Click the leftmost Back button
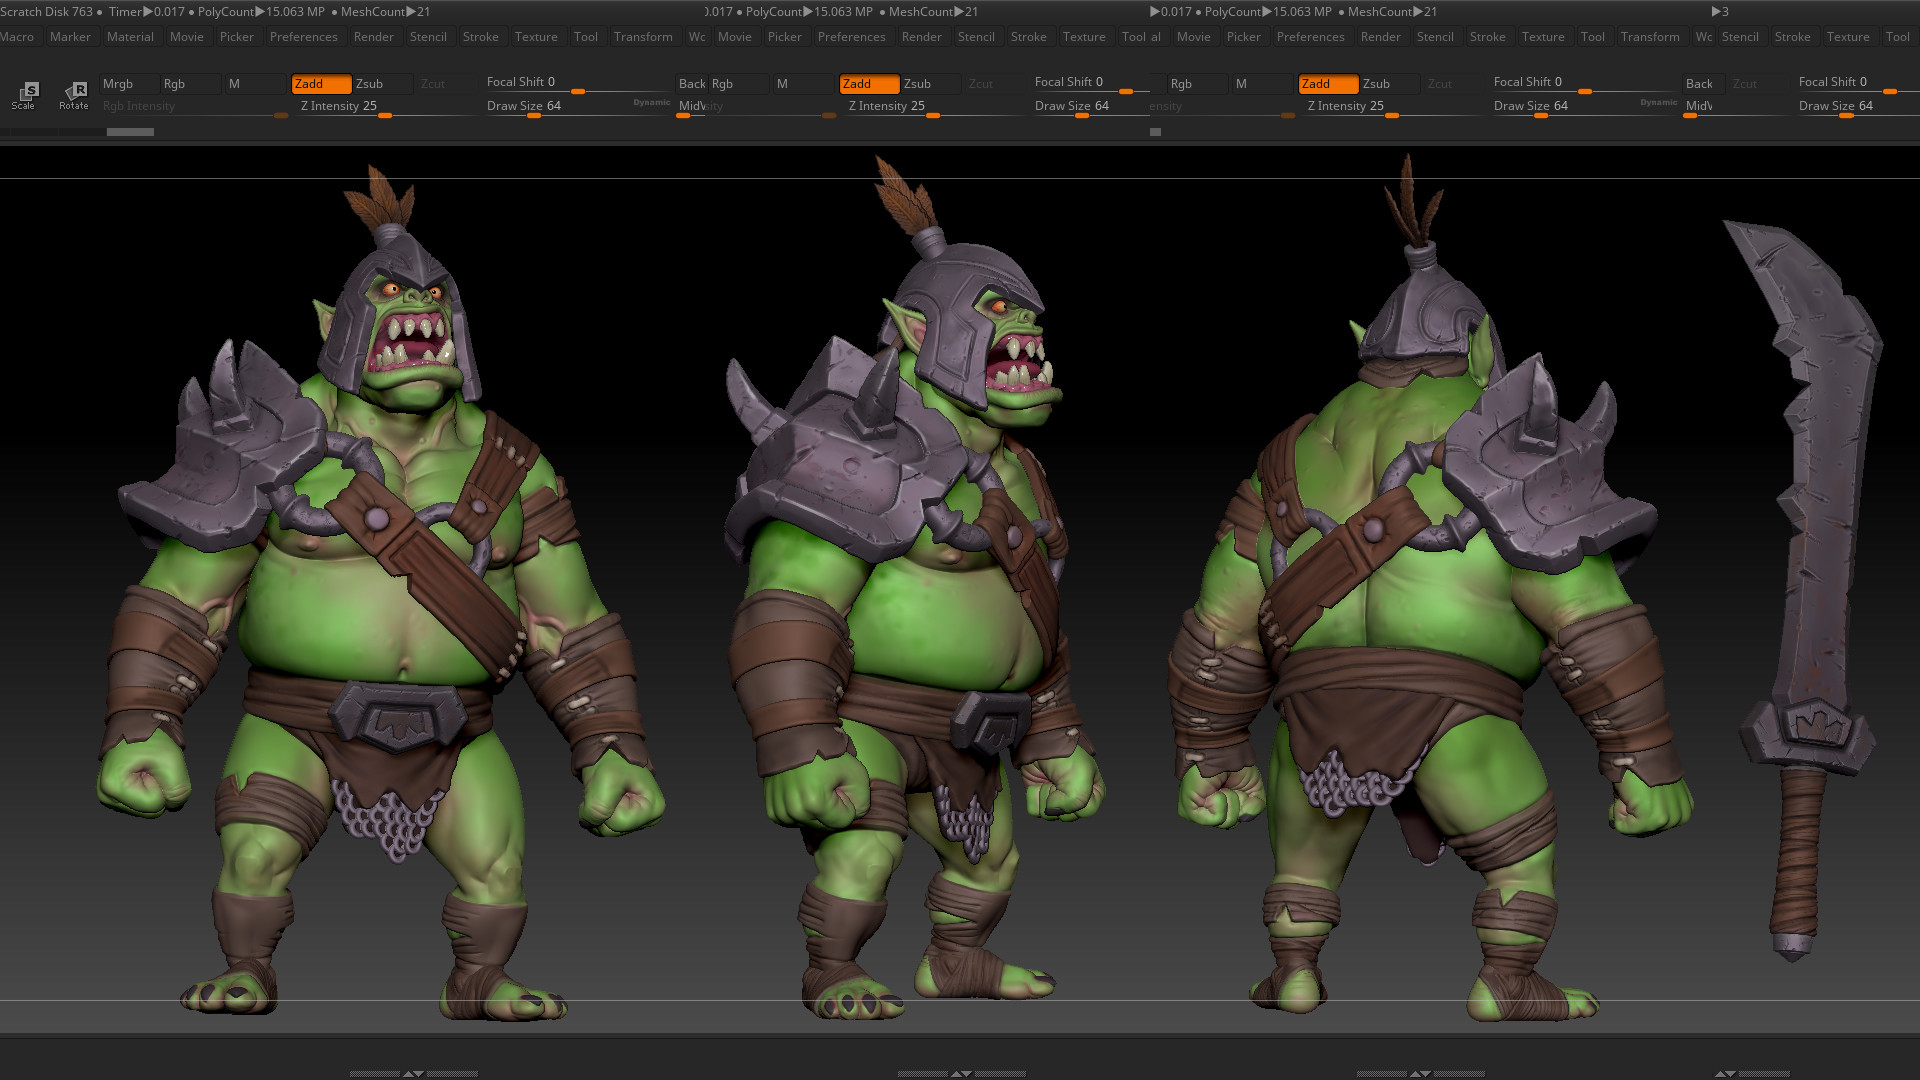 click(x=691, y=84)
